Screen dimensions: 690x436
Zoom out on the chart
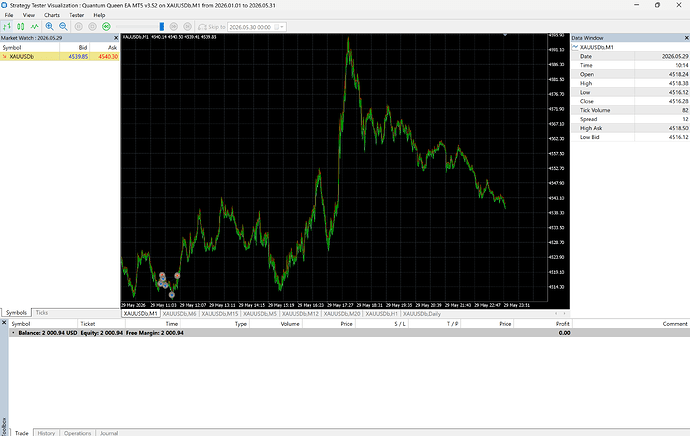pos(63,27)
